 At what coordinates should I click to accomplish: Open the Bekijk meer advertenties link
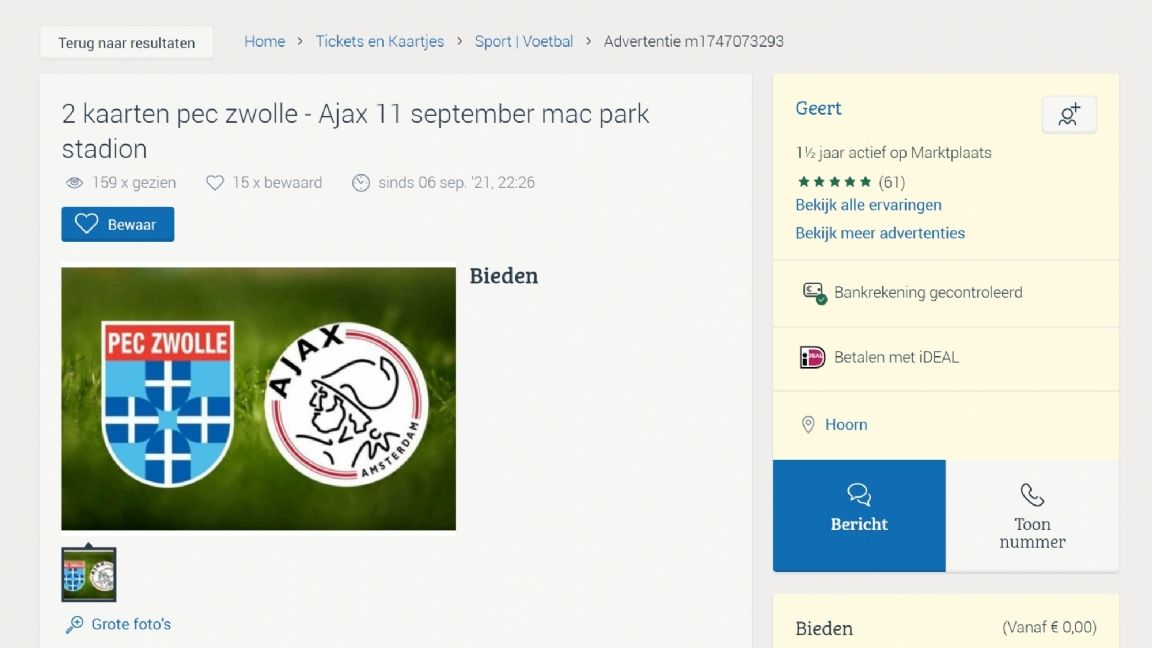click(x=880, y=233)
